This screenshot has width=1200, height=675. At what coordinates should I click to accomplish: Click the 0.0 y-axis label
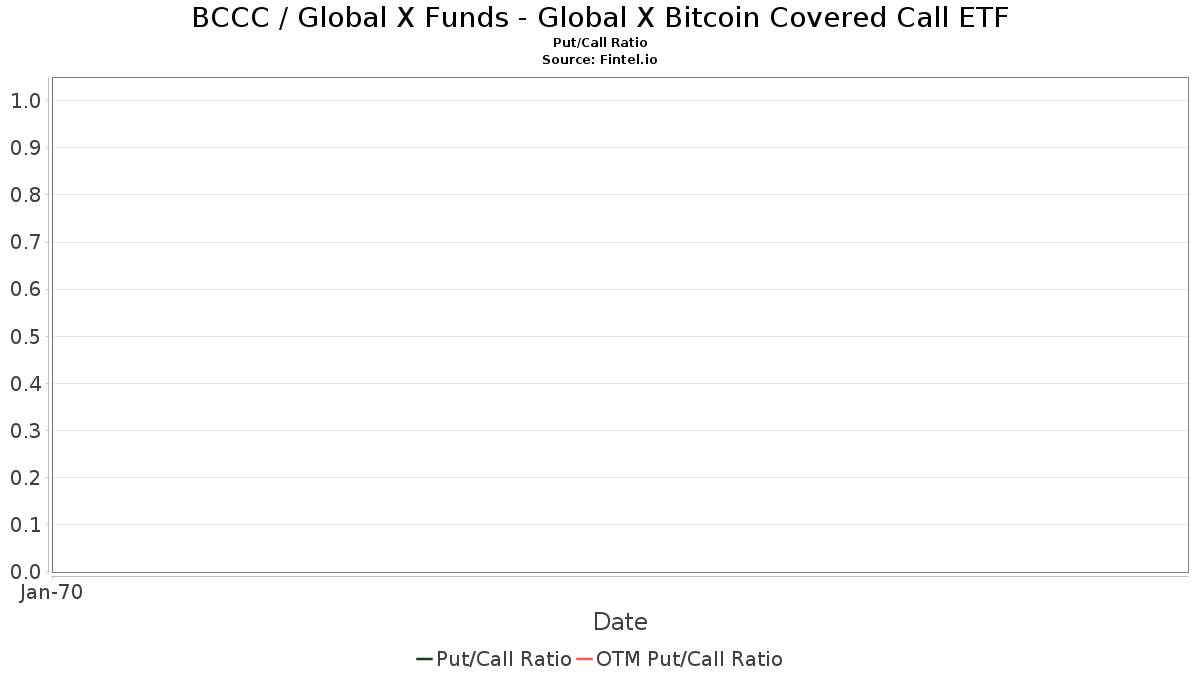[25, 572]
